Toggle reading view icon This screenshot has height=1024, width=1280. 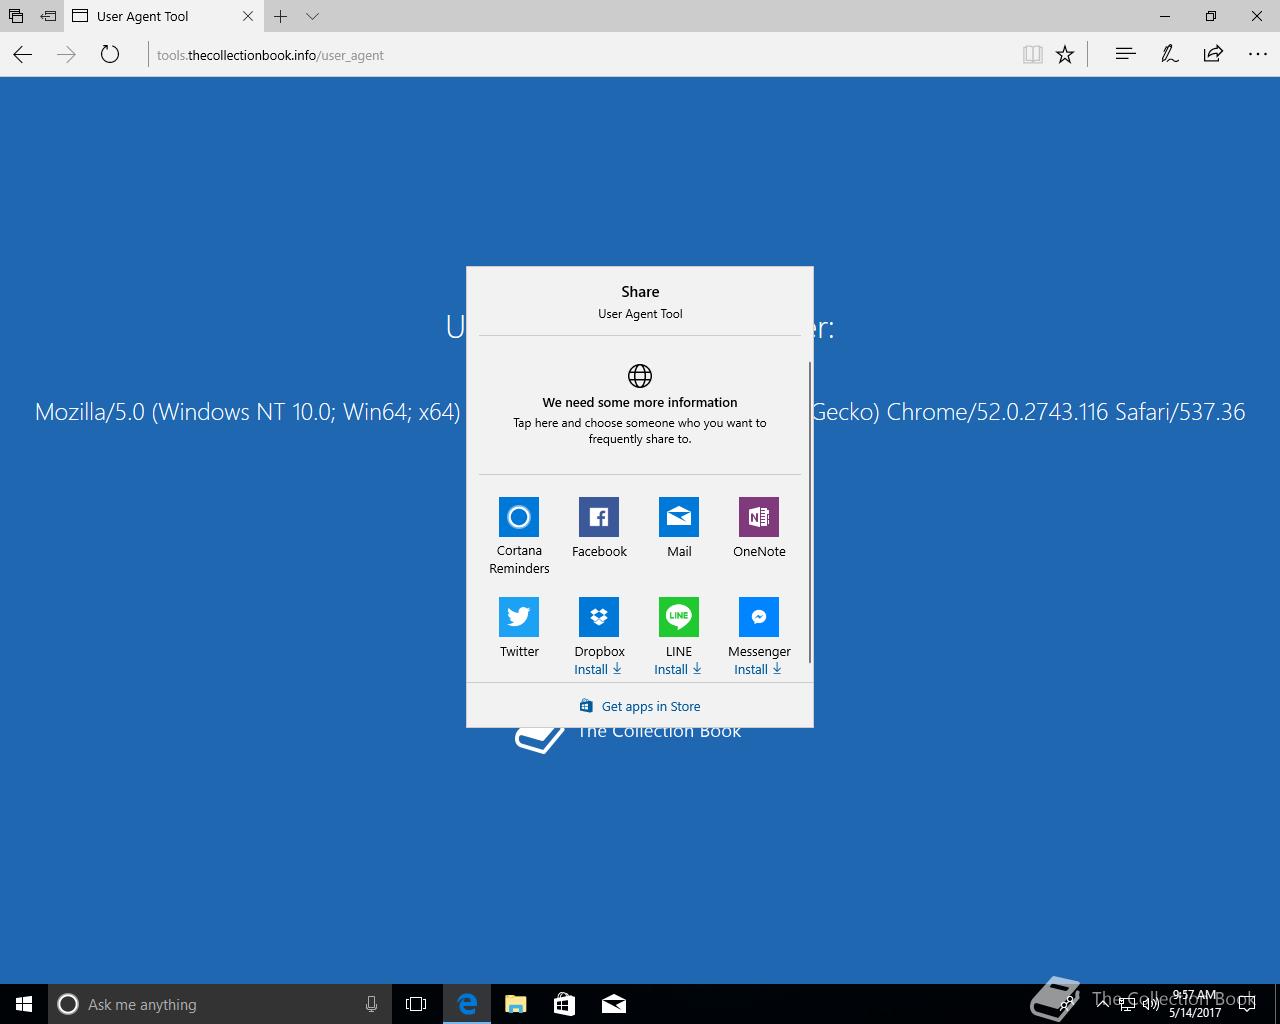click(1033, 55)
